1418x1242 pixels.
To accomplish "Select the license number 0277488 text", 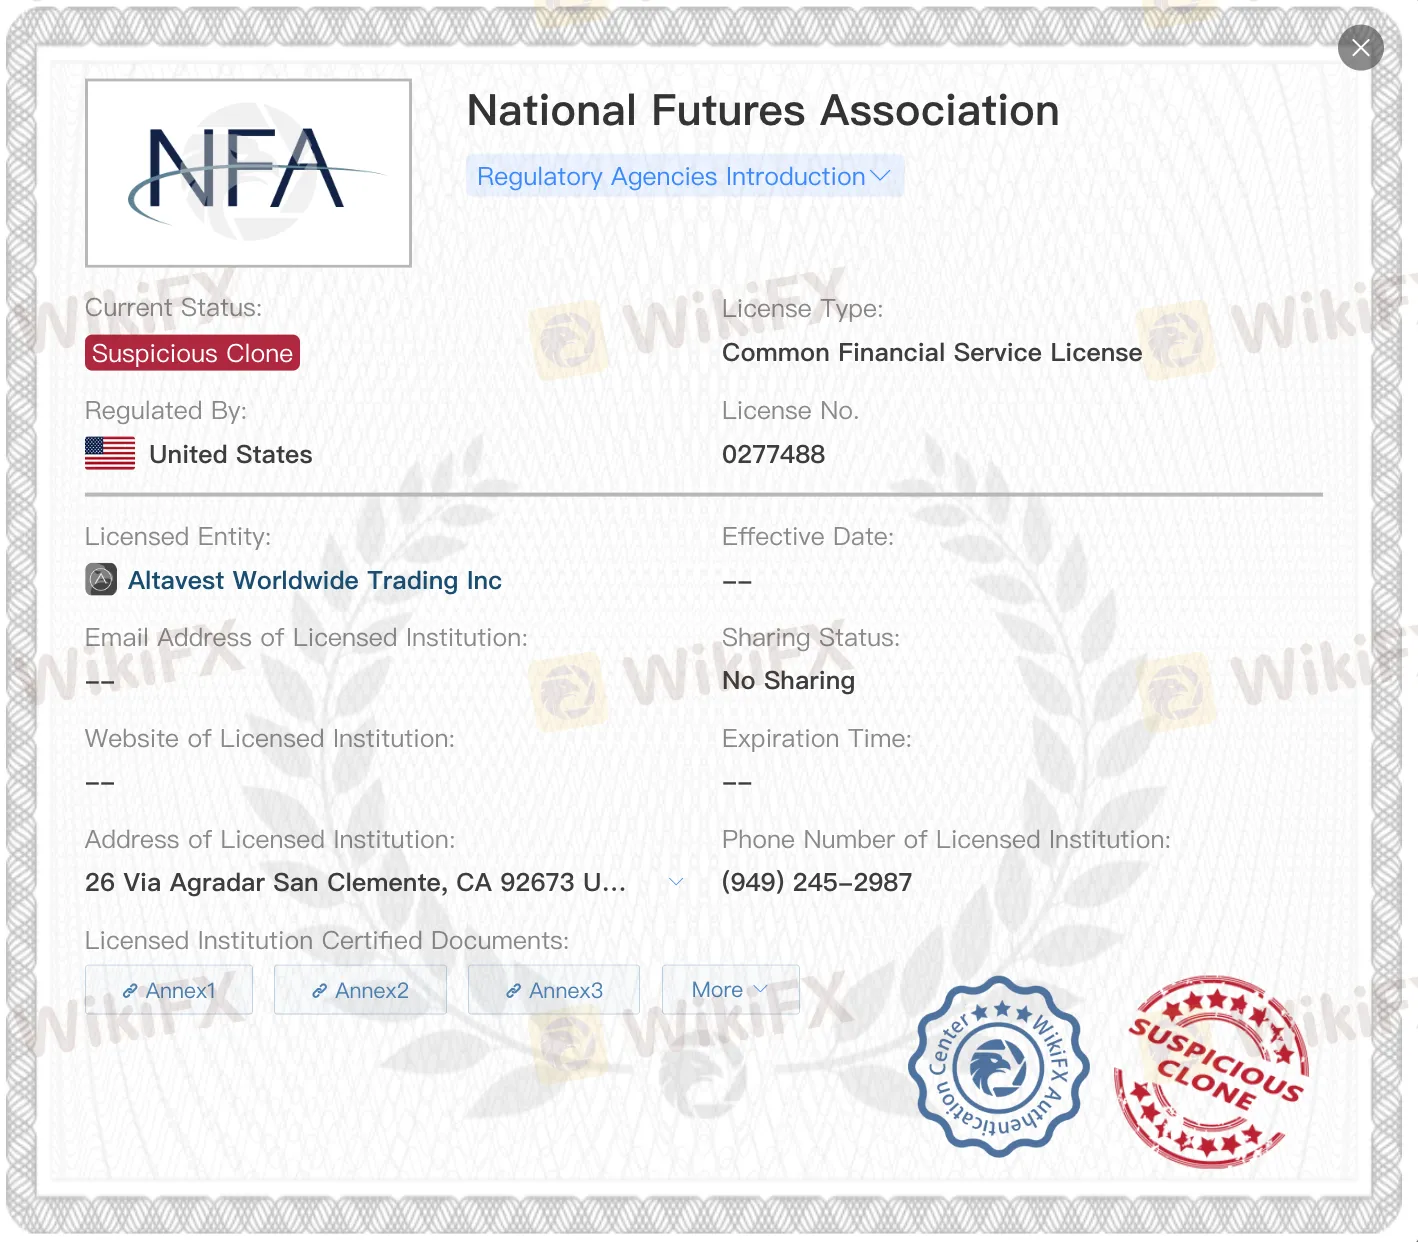I will coord(773,454).
